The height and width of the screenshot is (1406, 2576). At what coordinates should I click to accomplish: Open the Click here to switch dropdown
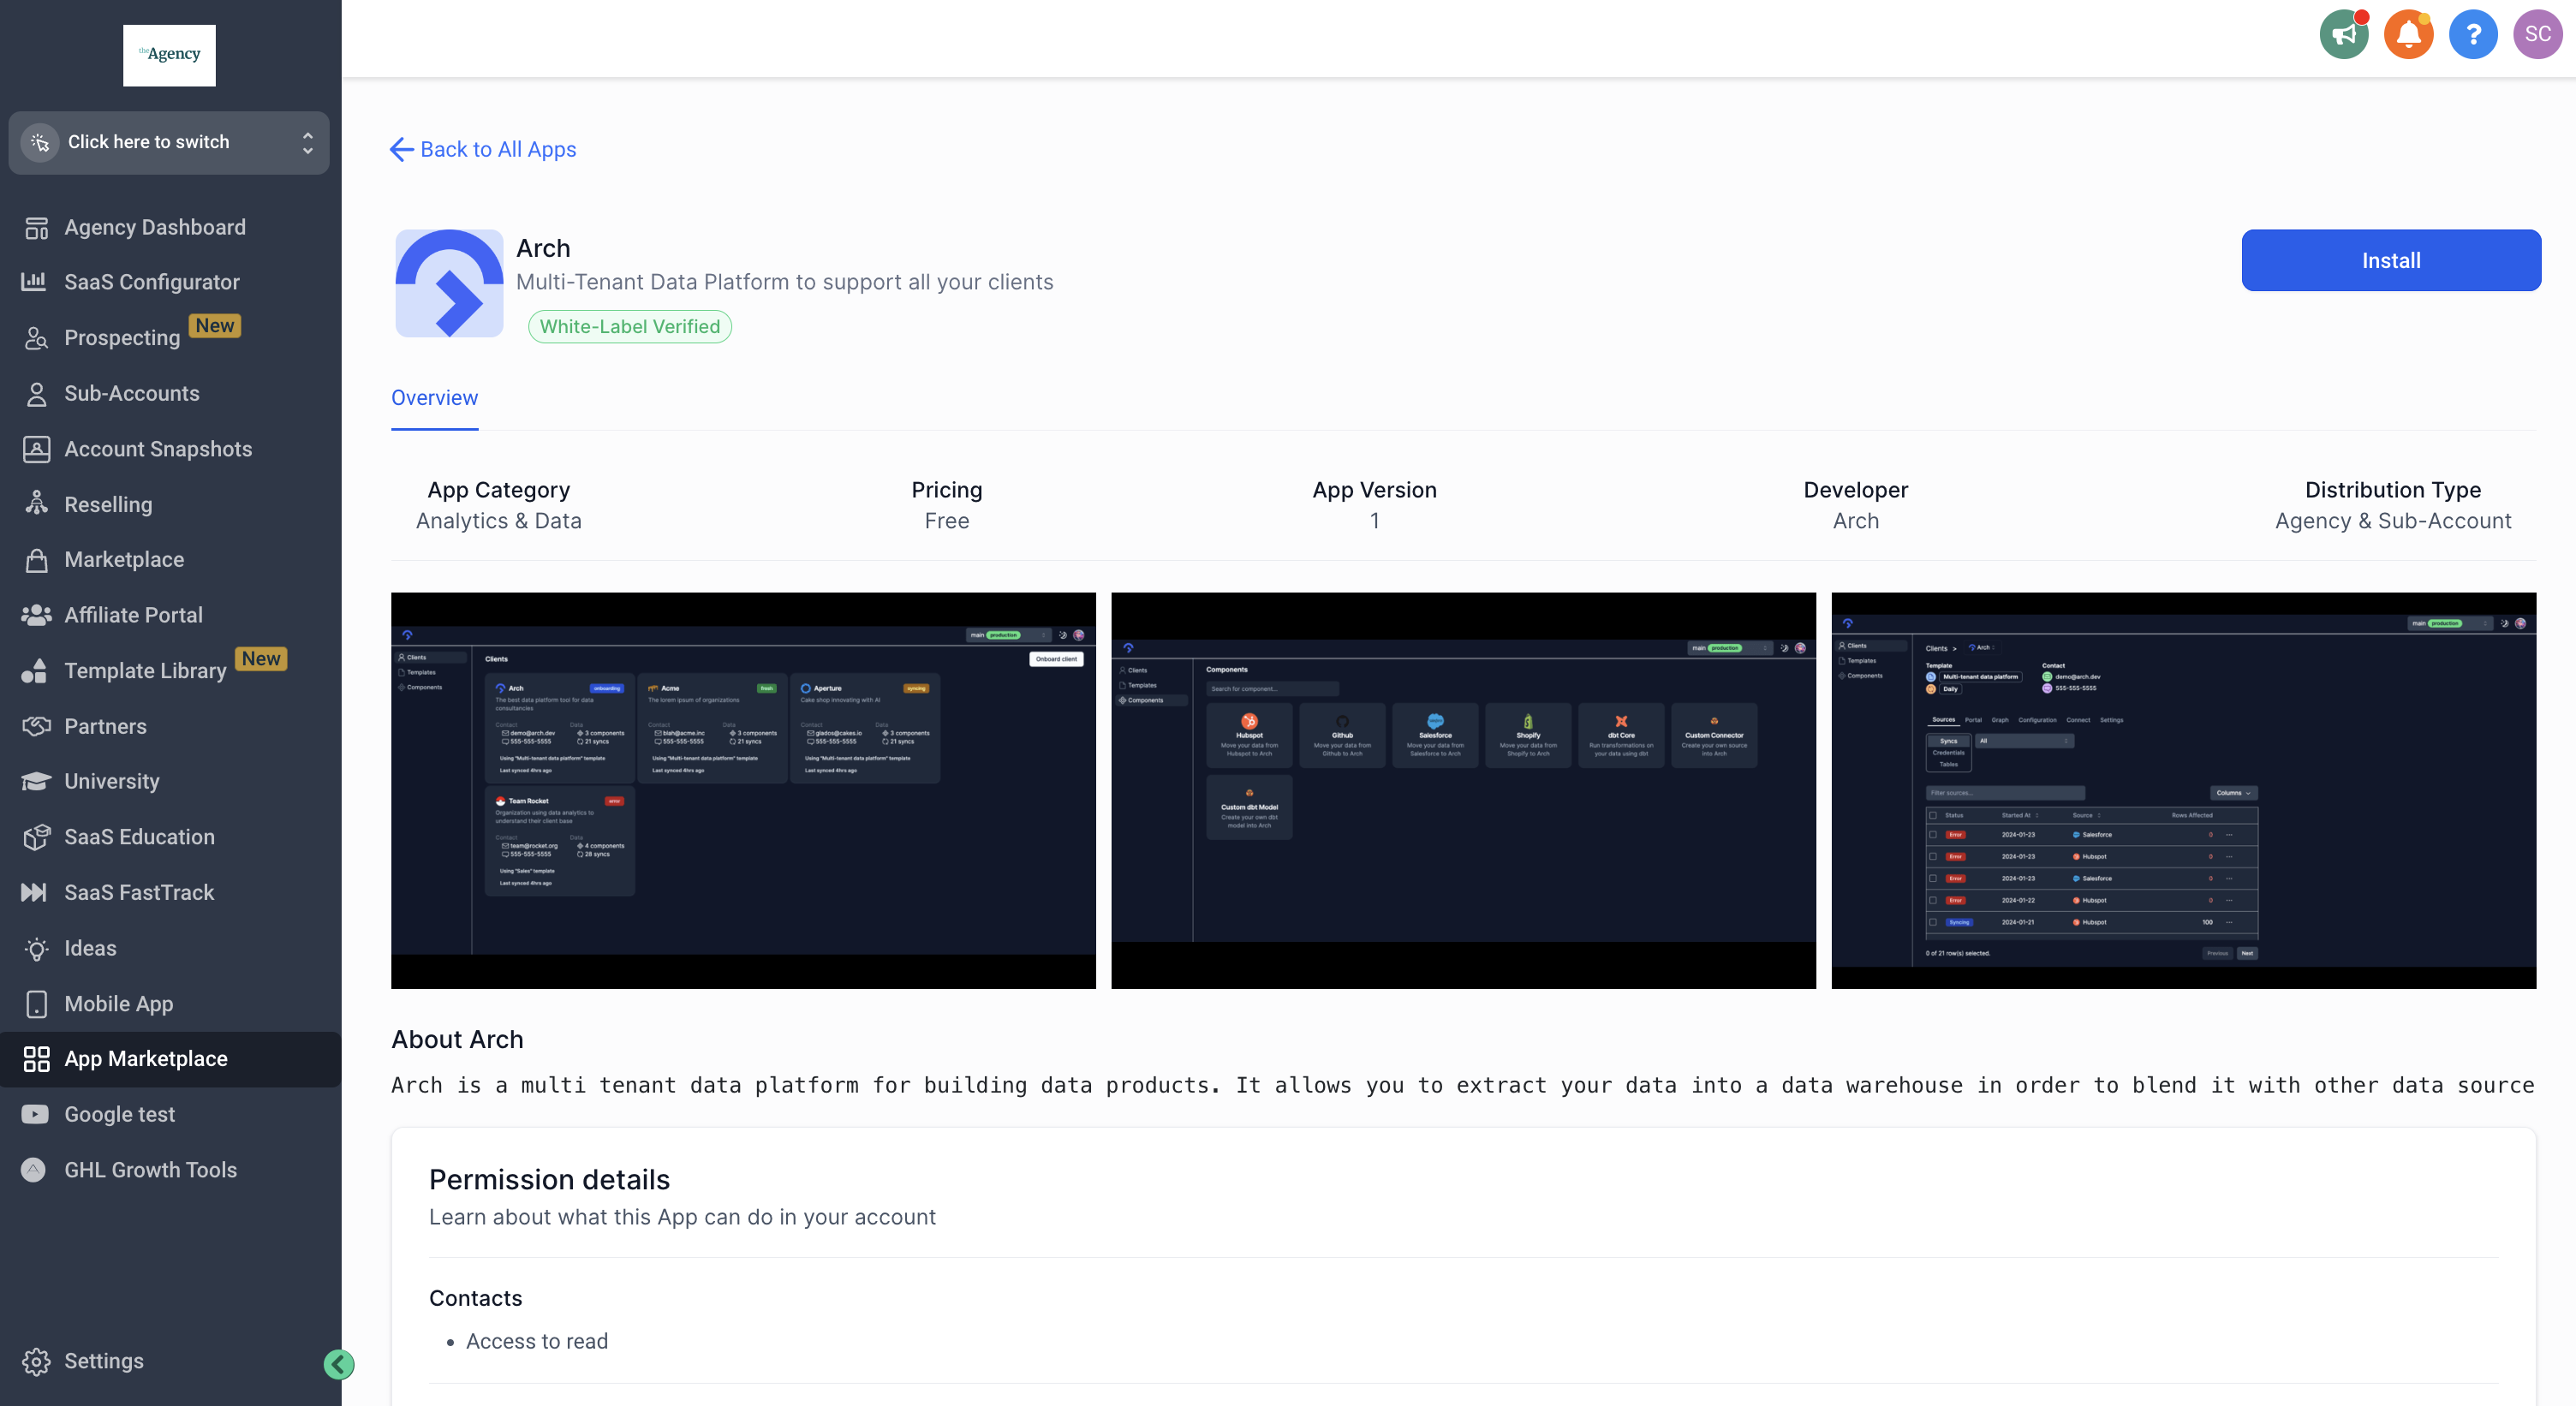tap(169, 142)
